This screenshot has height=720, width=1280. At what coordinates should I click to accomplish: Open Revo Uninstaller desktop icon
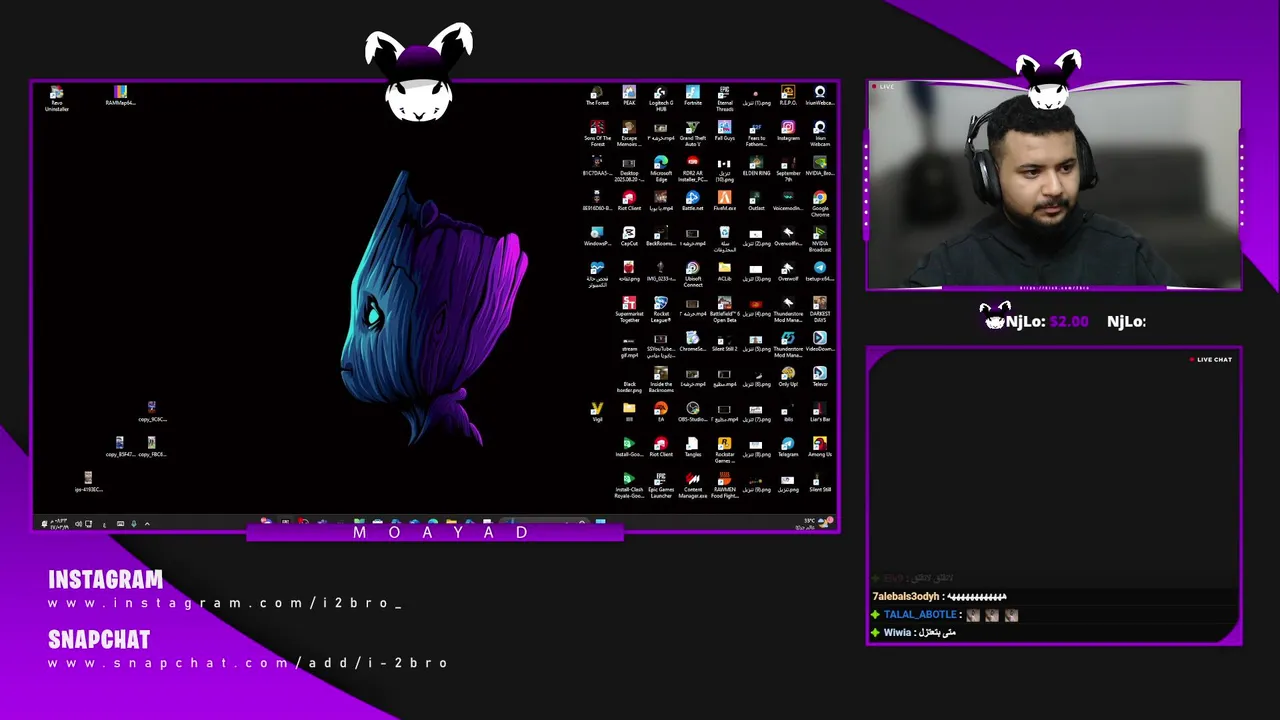click(x=57, y=98)
